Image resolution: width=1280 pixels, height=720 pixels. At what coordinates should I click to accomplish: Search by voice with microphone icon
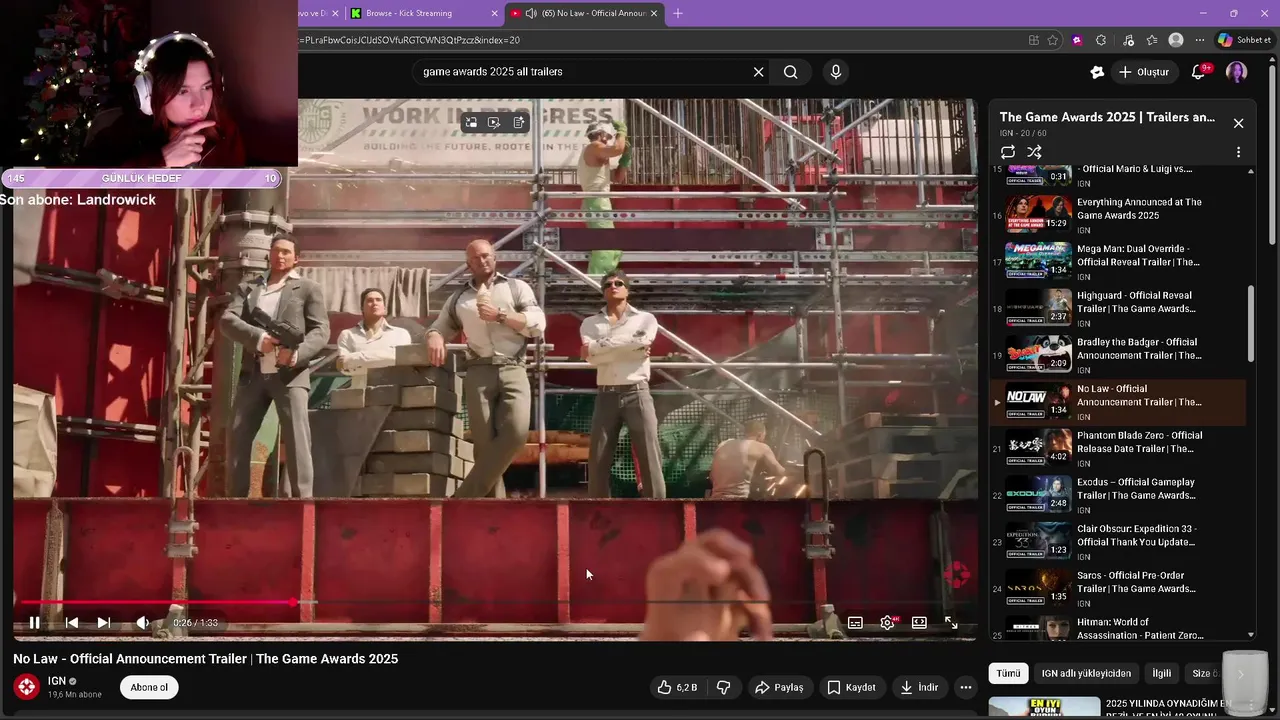click(836, 72)
